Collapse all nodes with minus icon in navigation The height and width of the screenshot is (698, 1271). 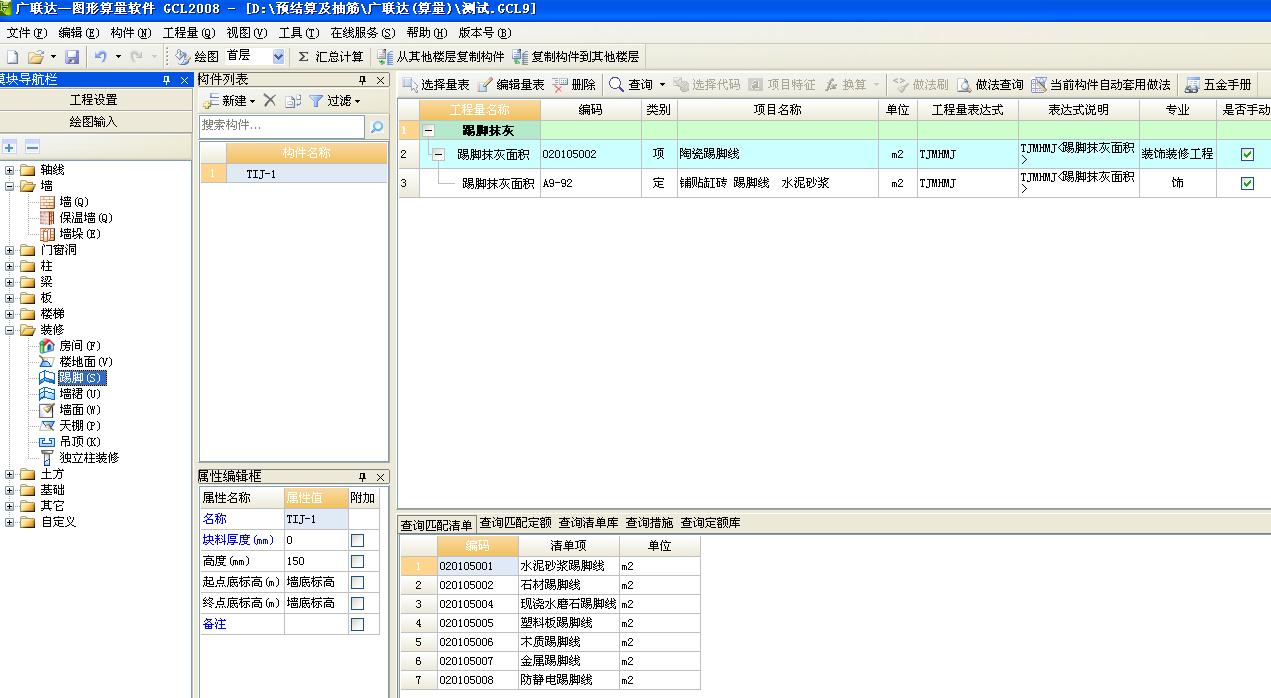(x=32, y=146)
